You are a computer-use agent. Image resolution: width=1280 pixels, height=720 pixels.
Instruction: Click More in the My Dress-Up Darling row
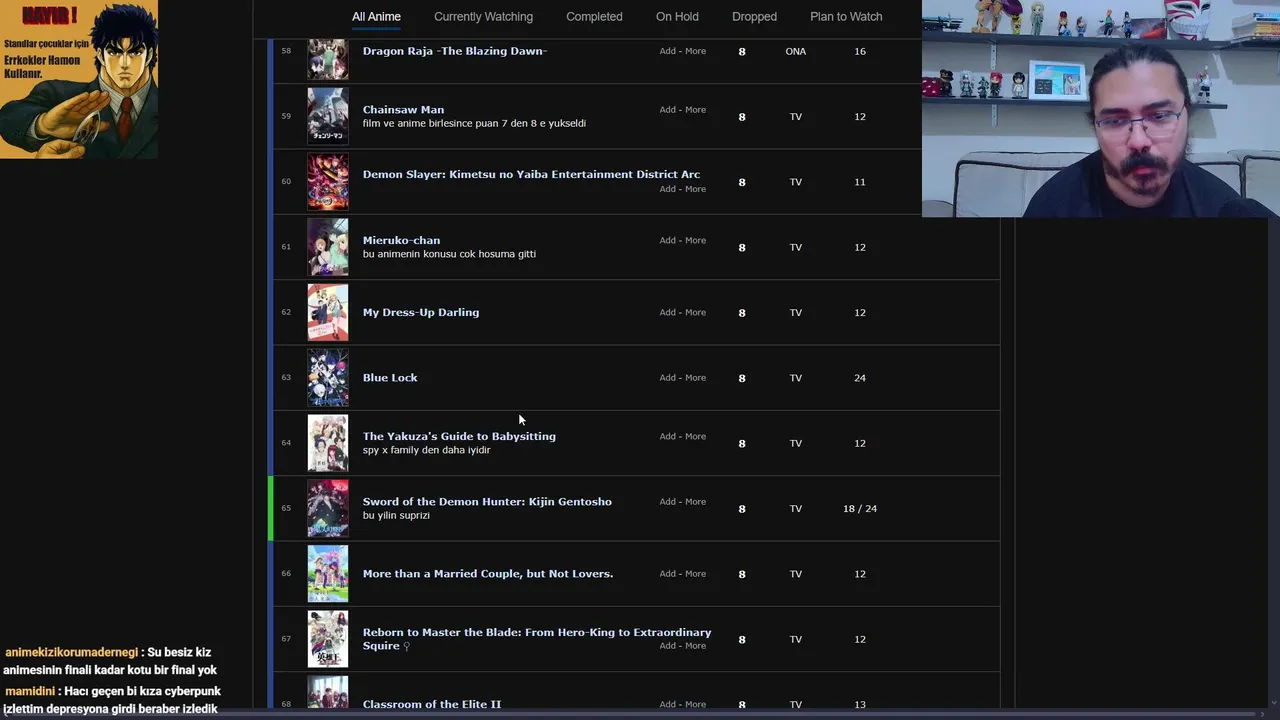click(695, 312)
